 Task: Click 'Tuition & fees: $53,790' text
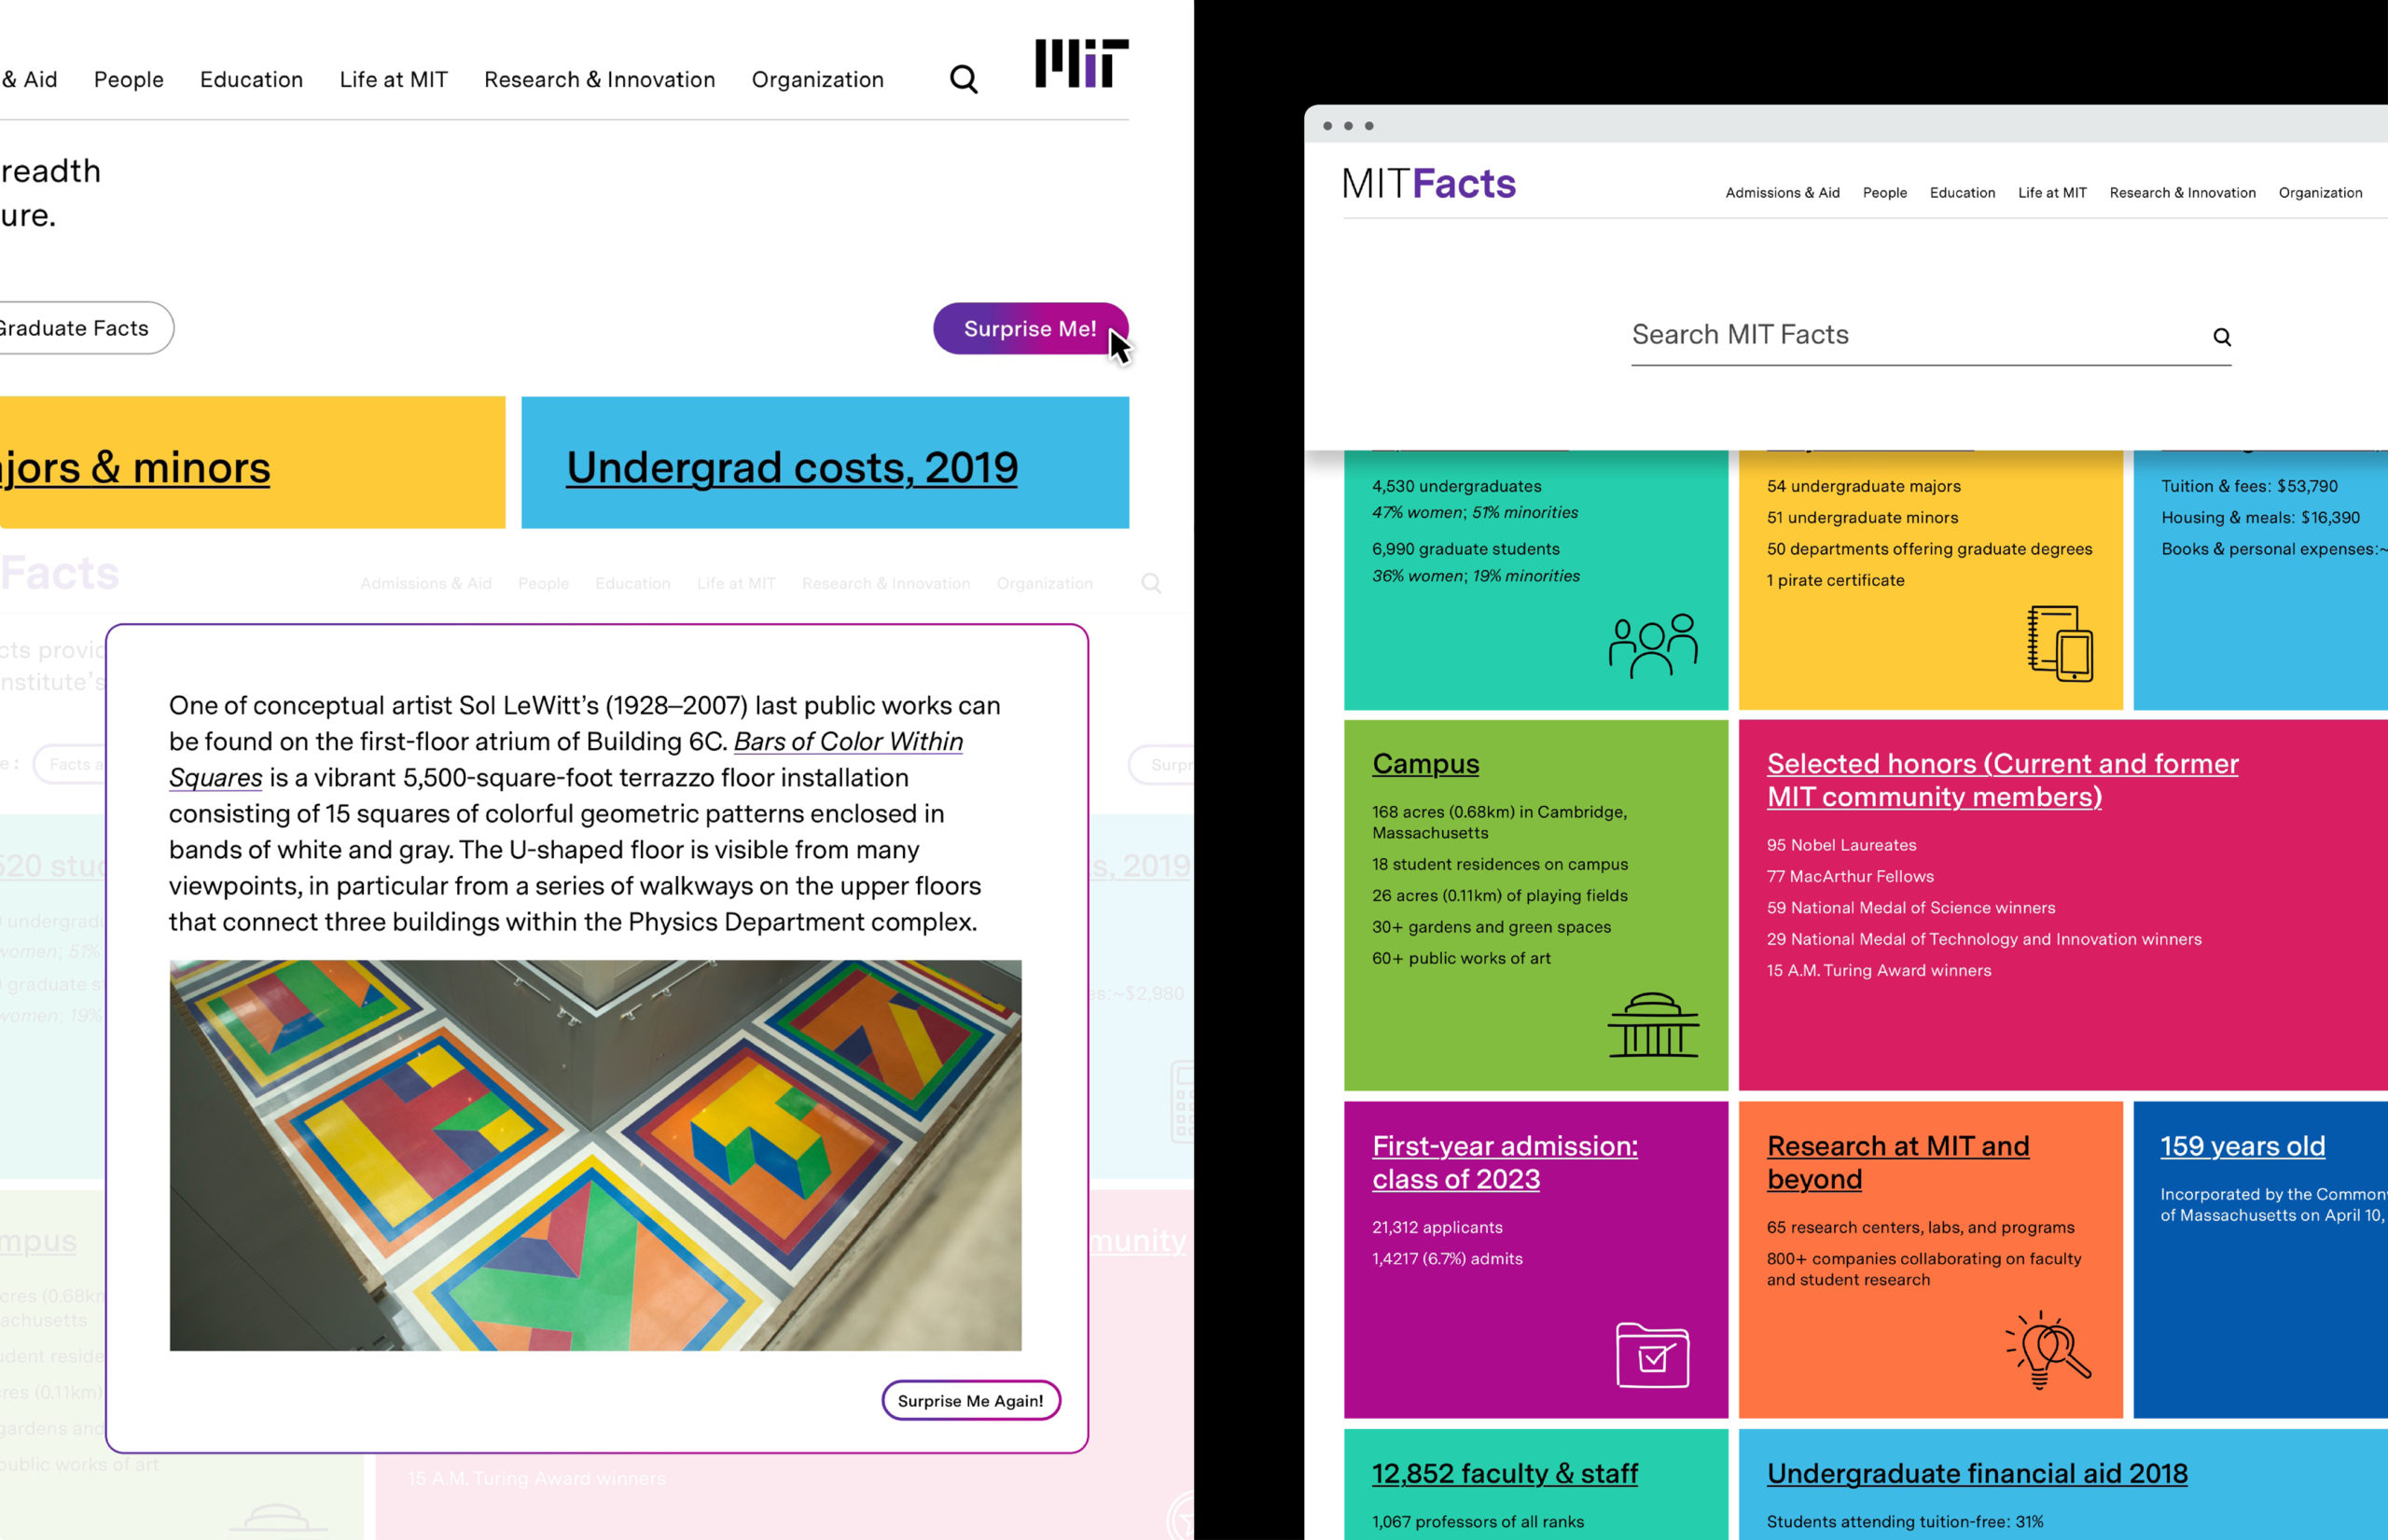(2249, 486)
